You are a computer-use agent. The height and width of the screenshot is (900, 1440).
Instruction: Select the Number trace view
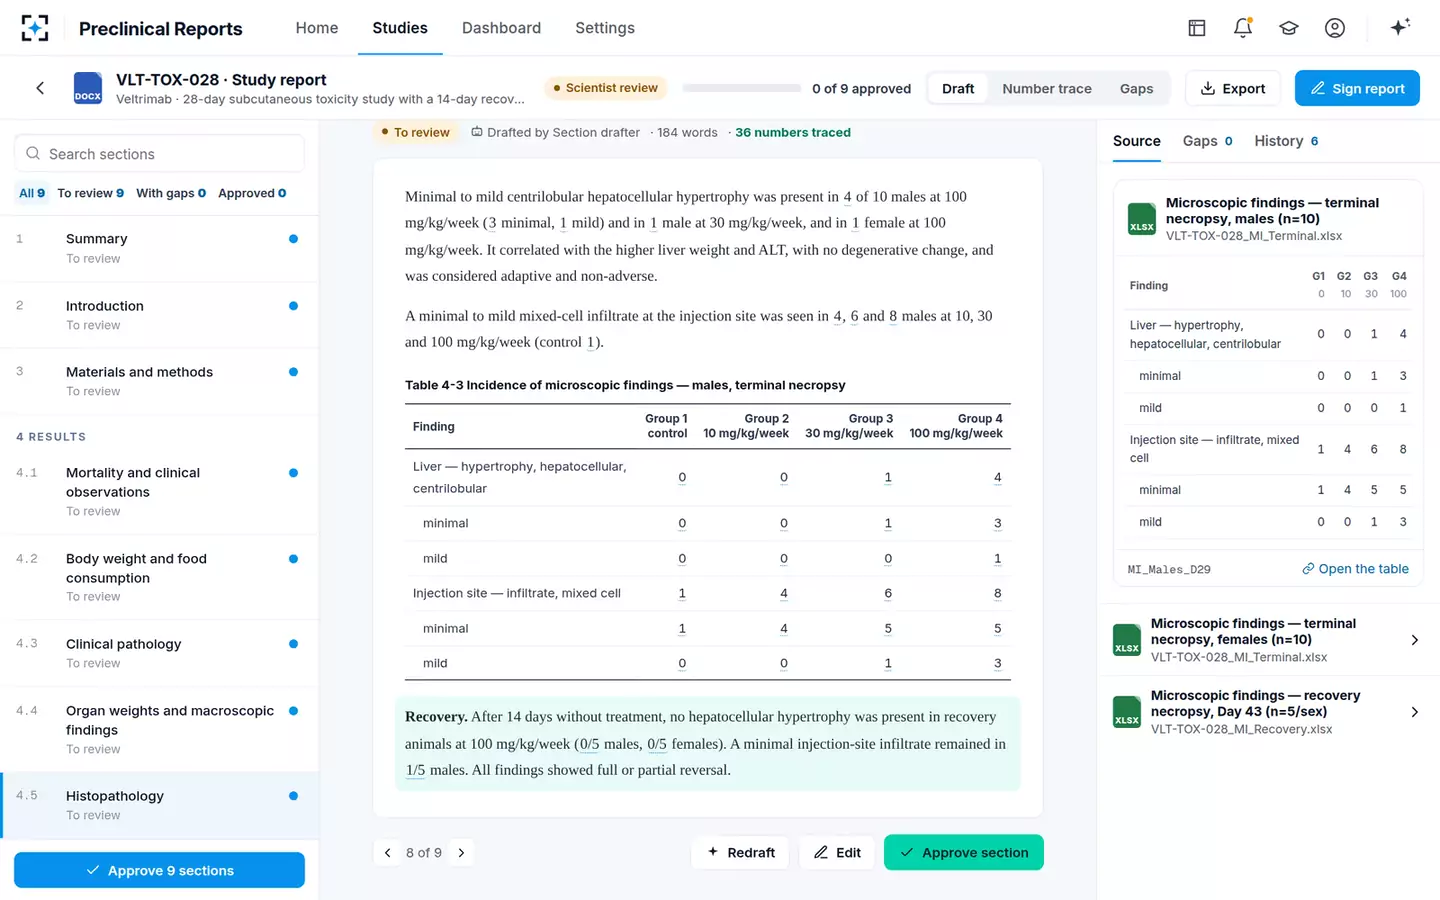pos(1047,88)
